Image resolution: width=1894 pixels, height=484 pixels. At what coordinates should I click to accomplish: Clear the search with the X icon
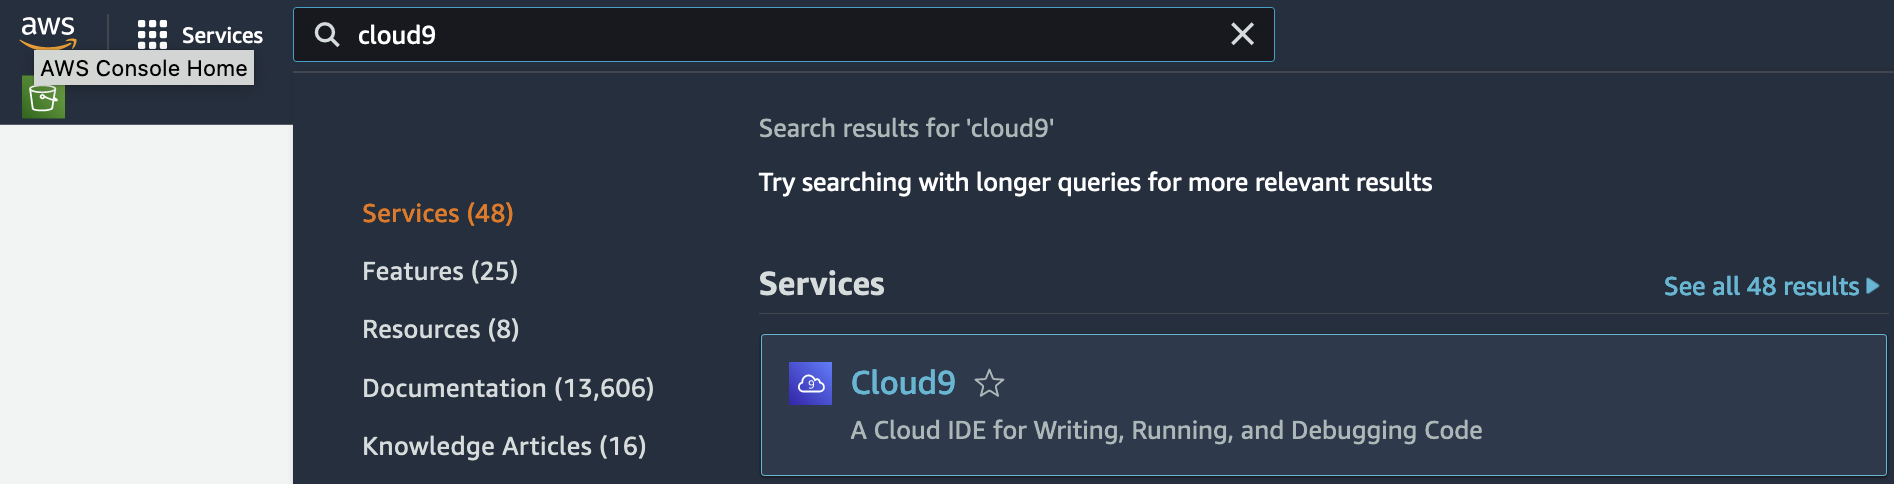click(1242, 35)
